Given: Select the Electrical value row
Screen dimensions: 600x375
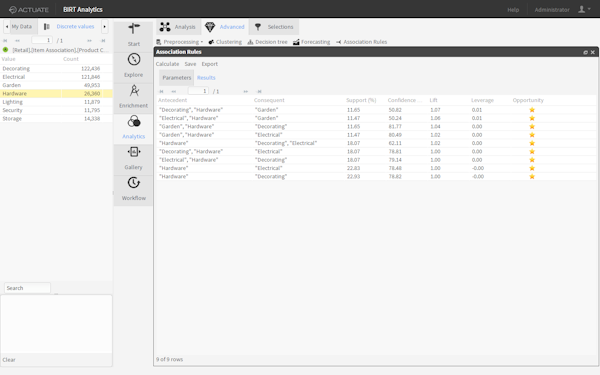Looking at the screenshot, I should point(56,77).
